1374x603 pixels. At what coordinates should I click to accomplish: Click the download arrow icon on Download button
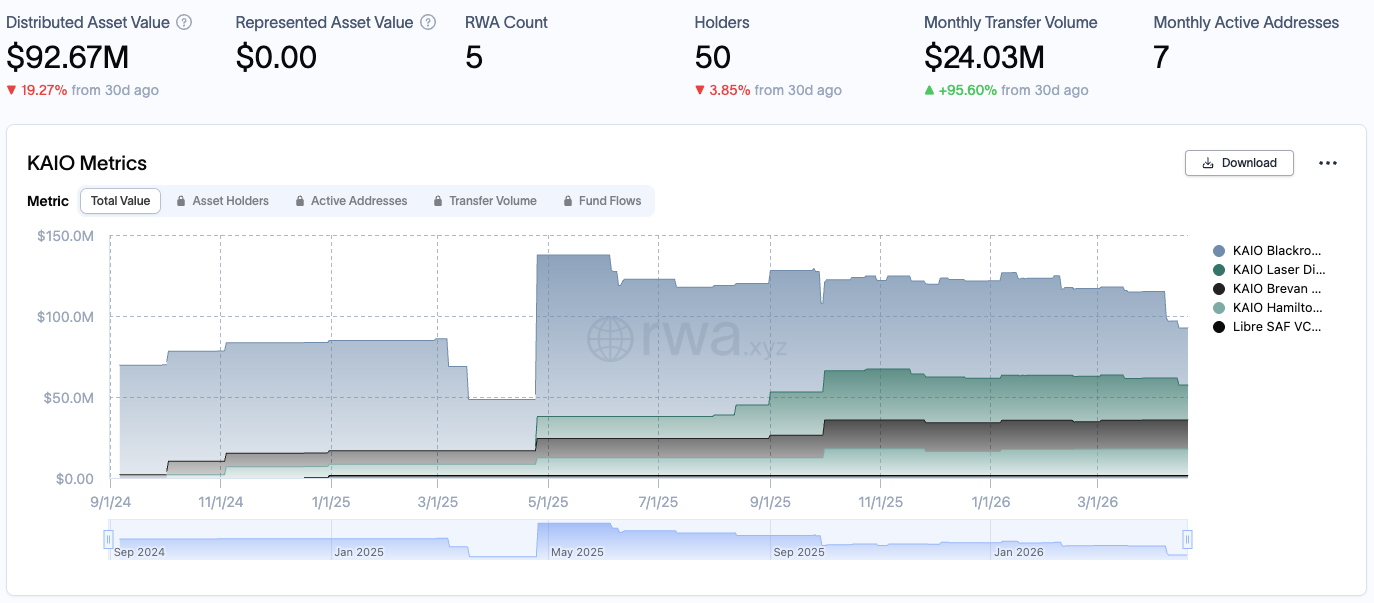pos(1210,161)
